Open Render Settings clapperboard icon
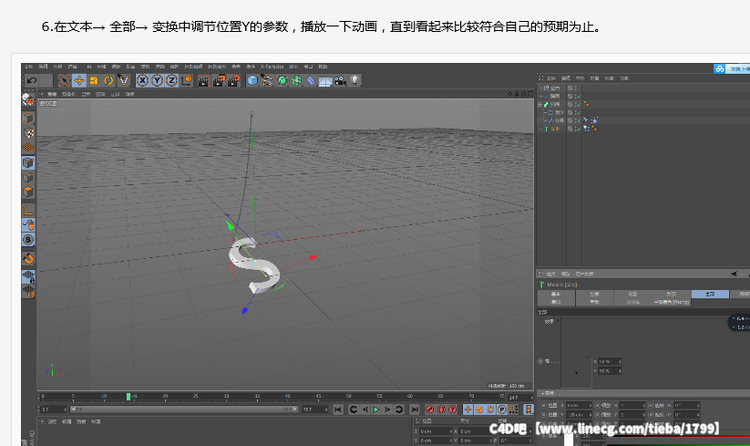750x446 pixels. coord(233,80)
